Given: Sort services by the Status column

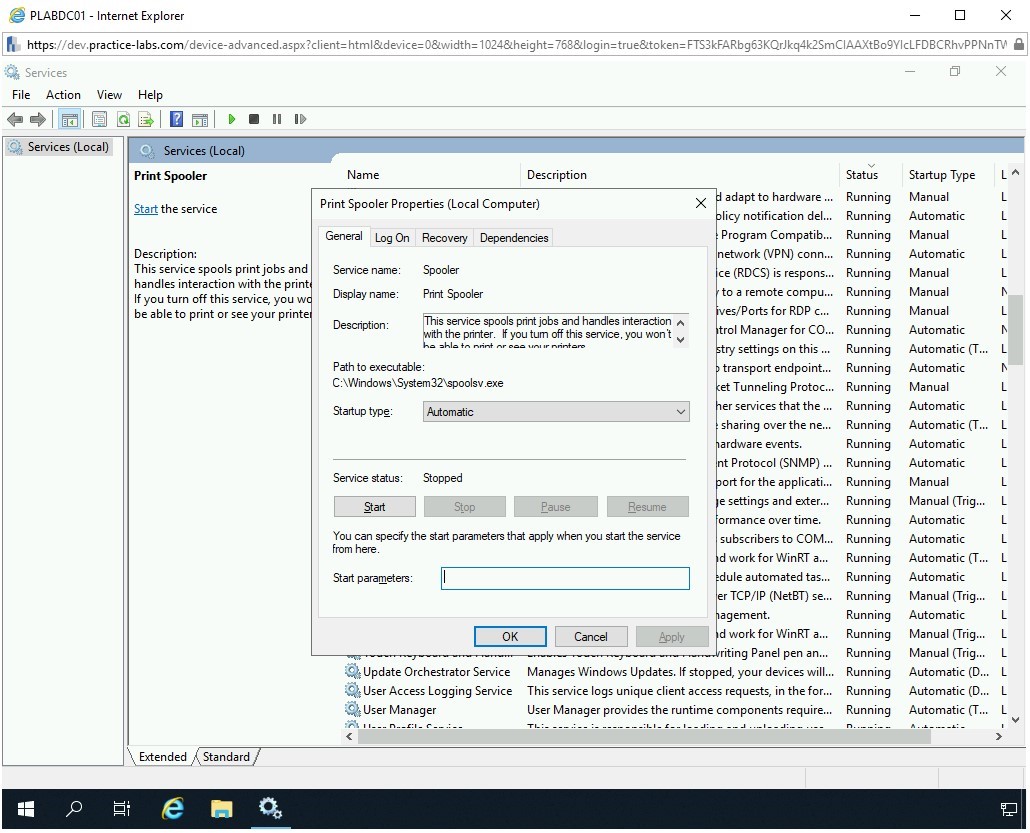Looking at the screenshot, I should tap(861, 175).
